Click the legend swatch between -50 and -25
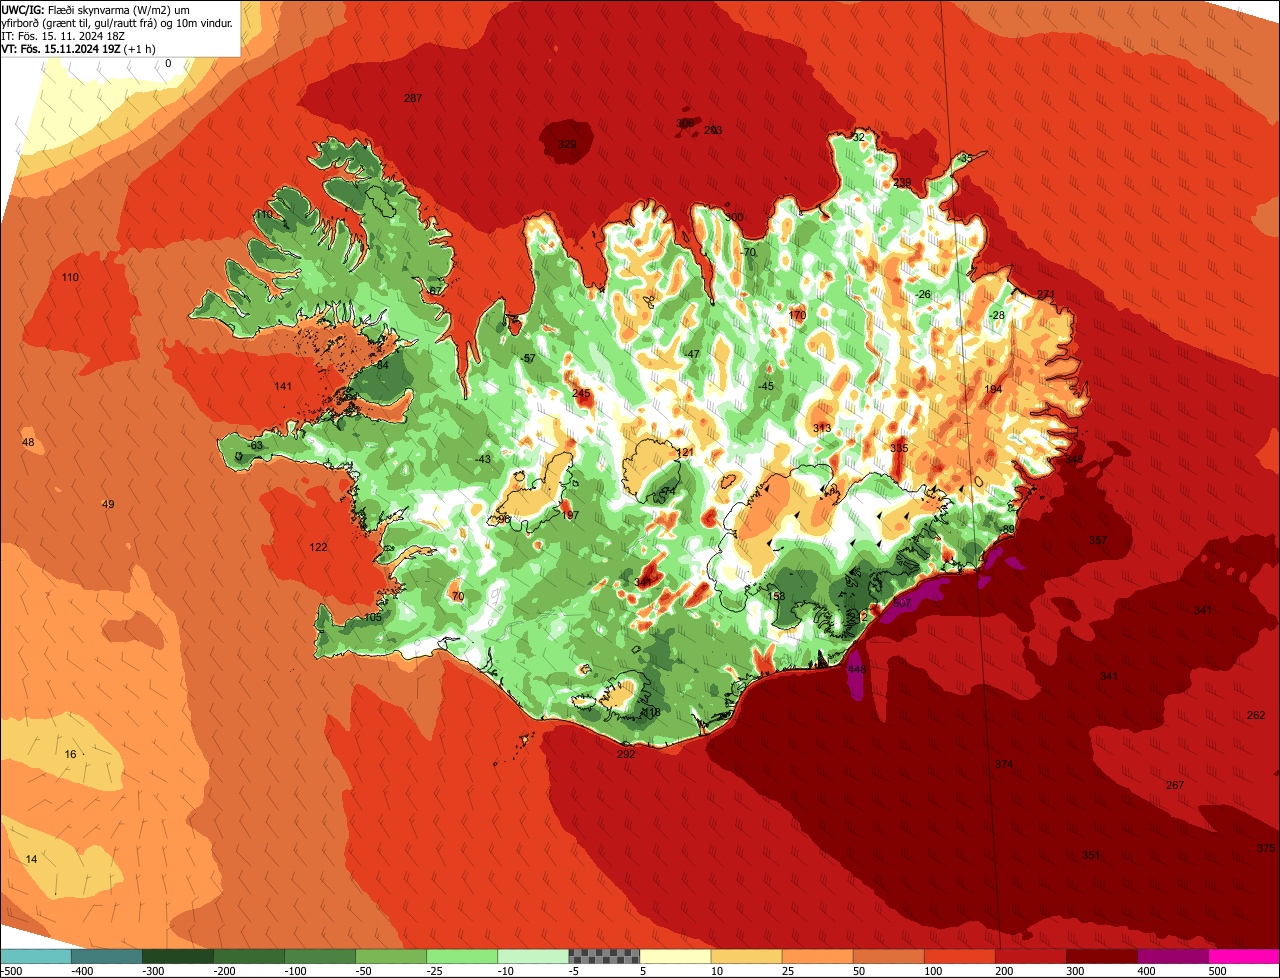Screen dimensions: 1280x978 click(391, 956)
